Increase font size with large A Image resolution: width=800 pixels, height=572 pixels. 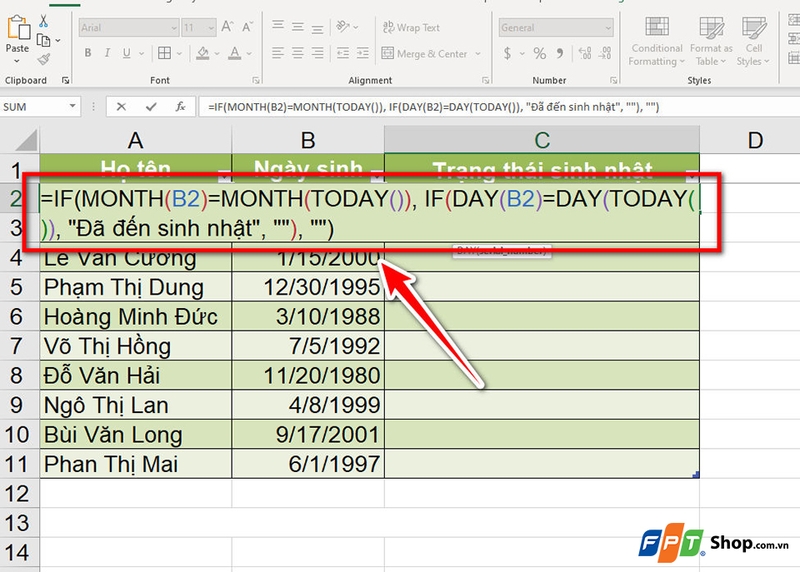[x=228, y=27]
